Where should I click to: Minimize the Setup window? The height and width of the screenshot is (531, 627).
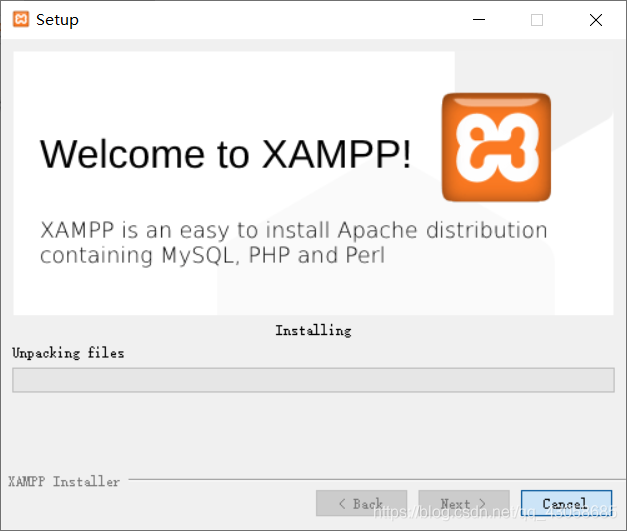479,19
